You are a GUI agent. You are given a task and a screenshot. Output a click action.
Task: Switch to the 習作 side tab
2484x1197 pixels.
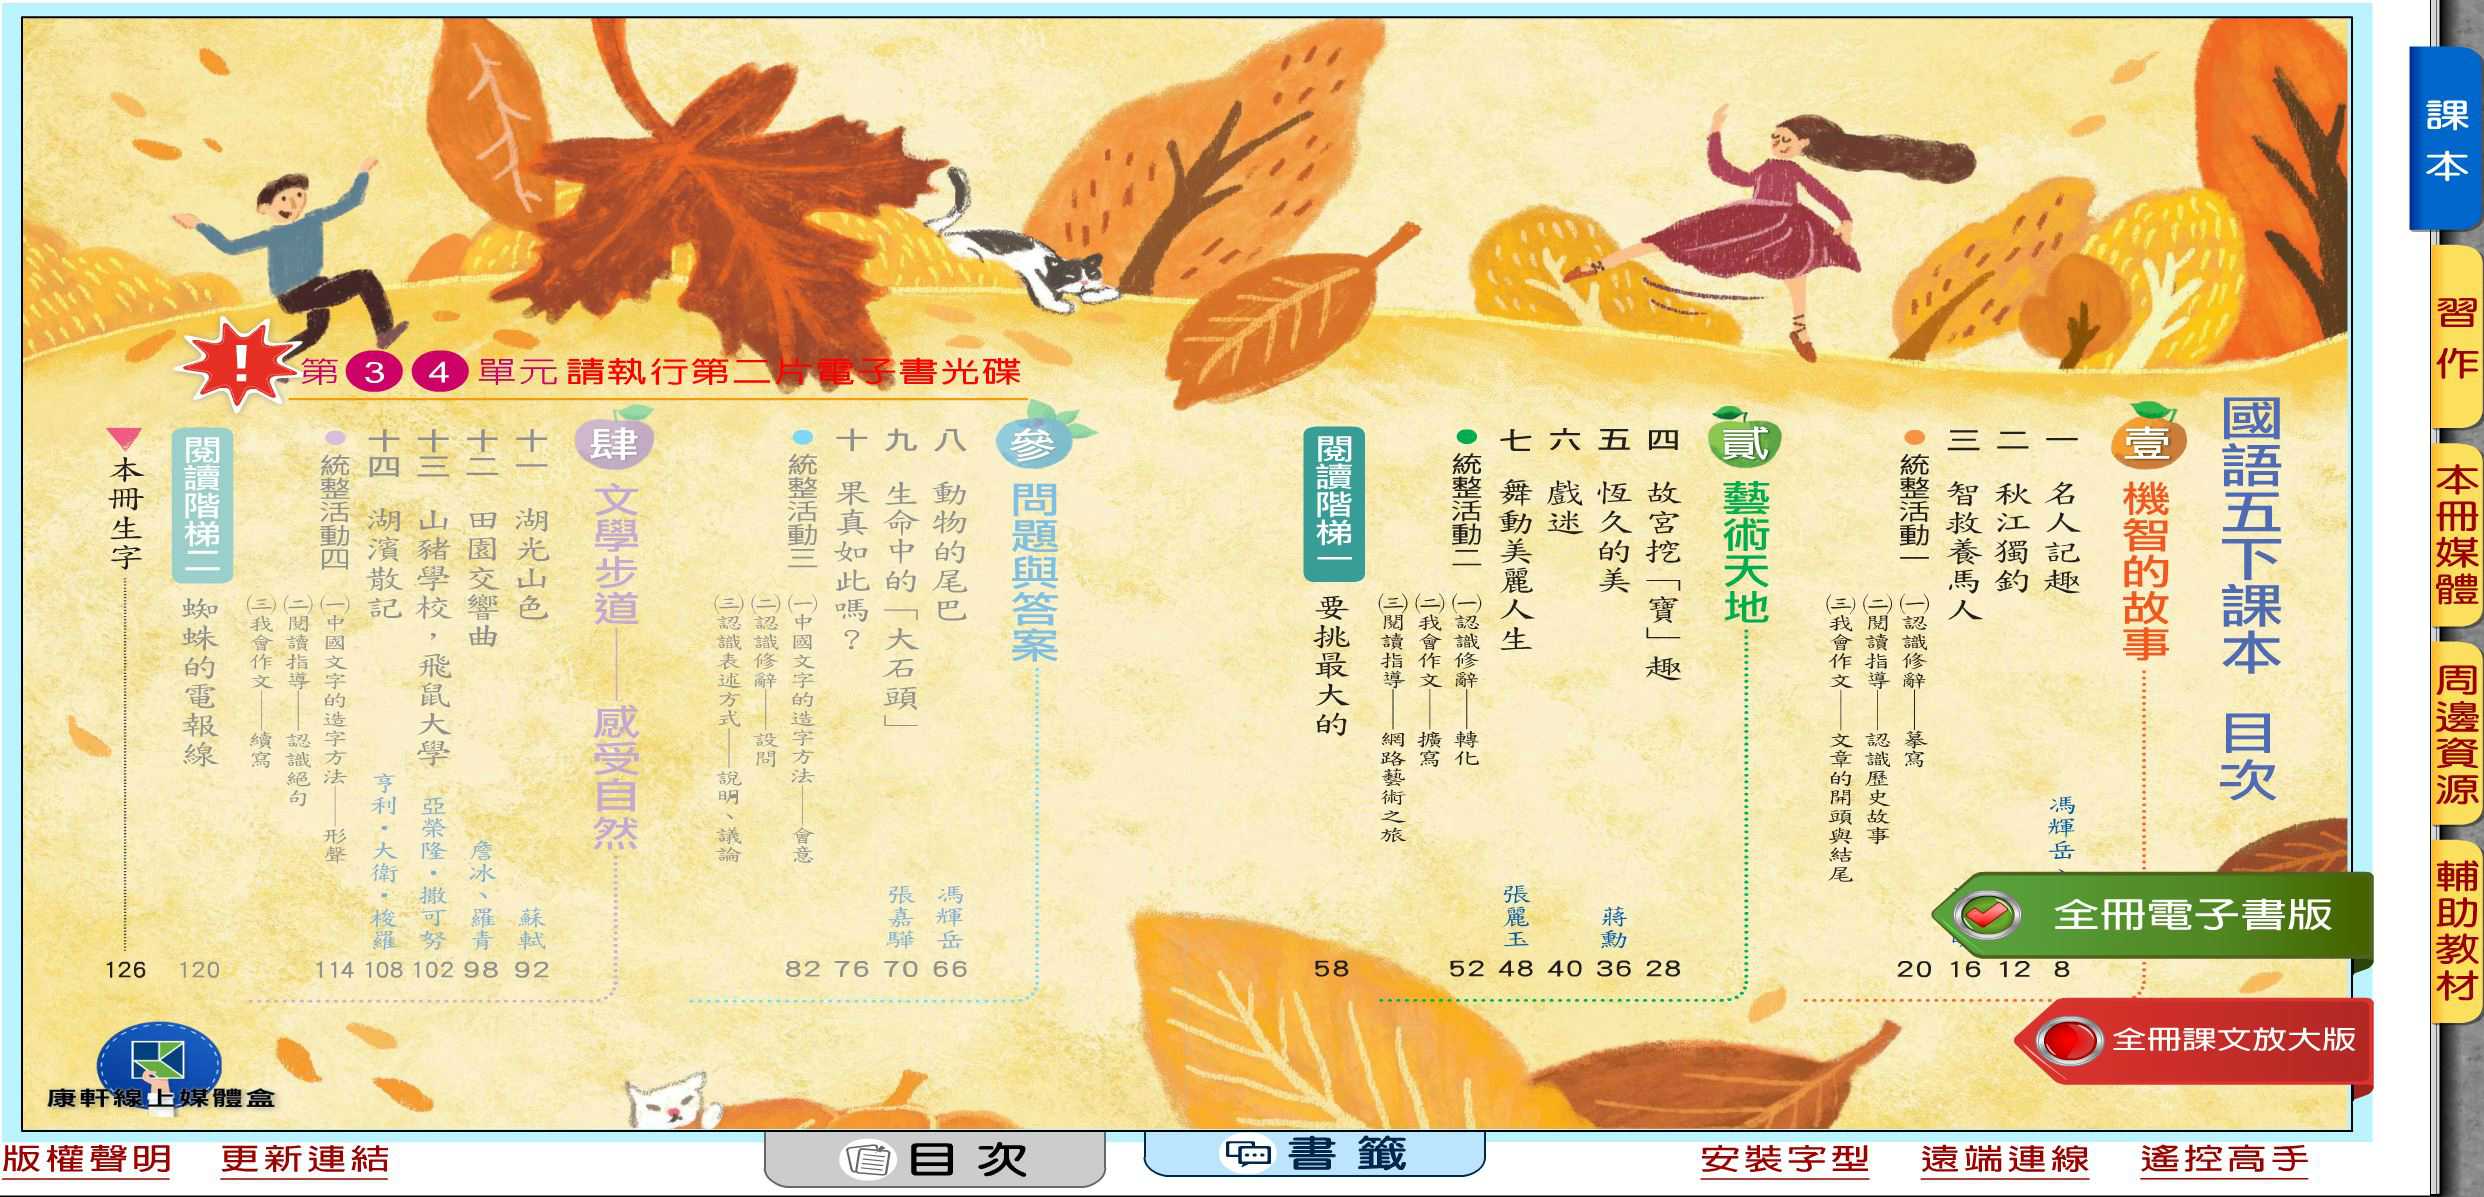(2456, 337)
